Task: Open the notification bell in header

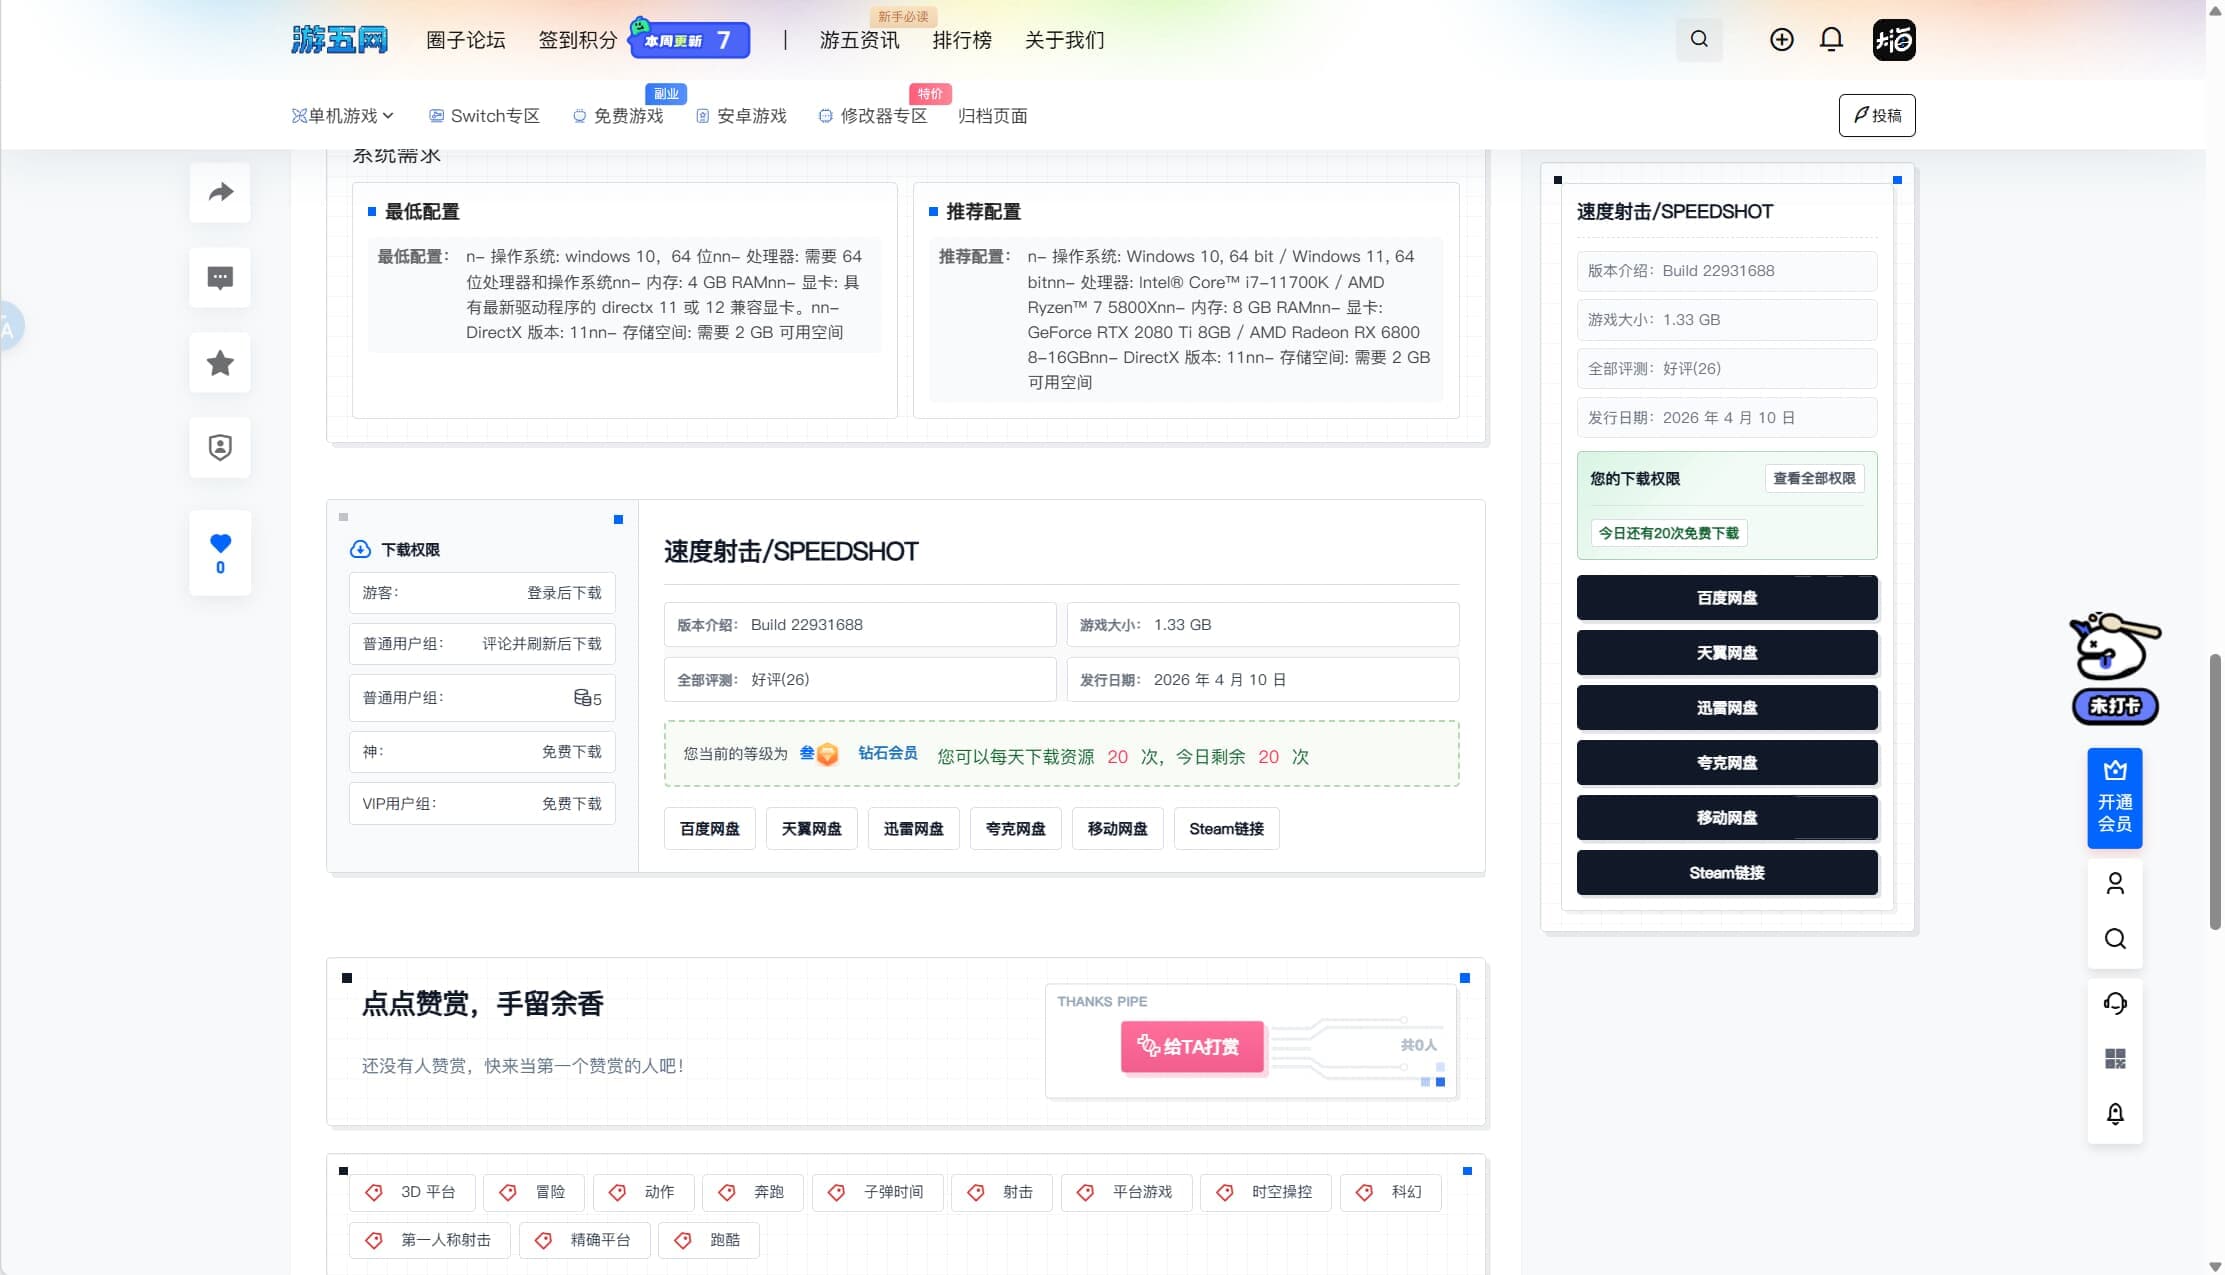Action: (x=1831, y=40)
